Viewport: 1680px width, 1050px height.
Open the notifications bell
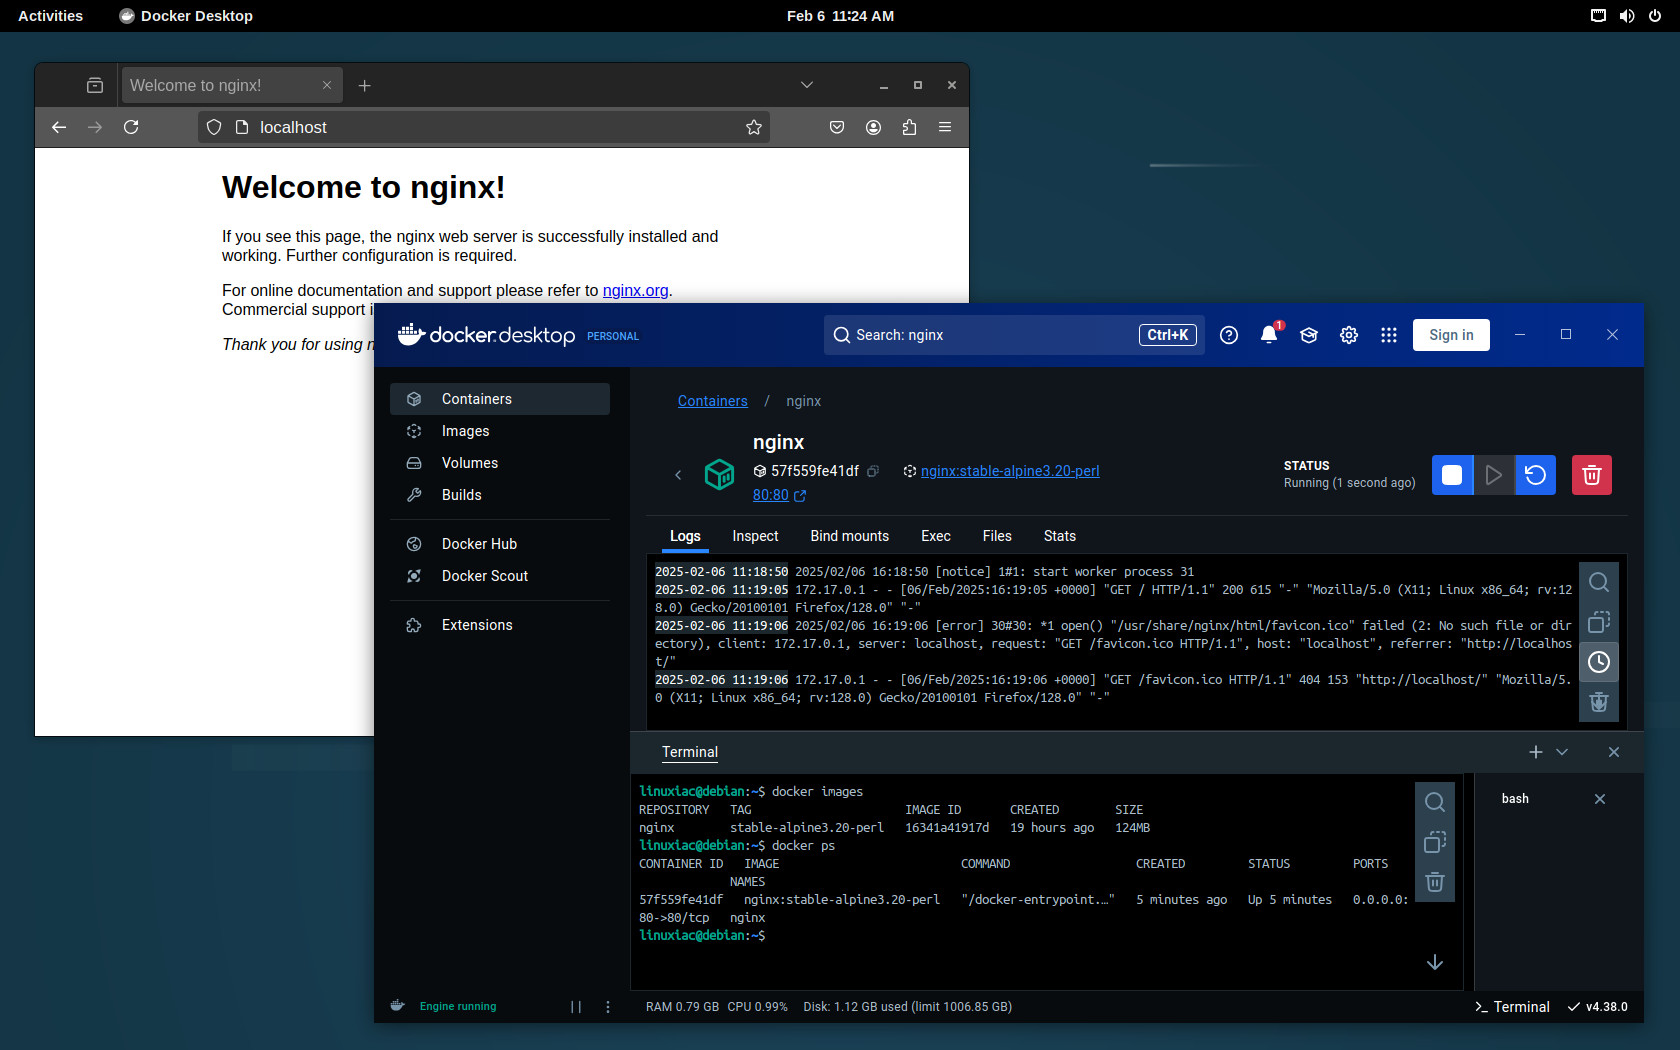click(1269, 335)
